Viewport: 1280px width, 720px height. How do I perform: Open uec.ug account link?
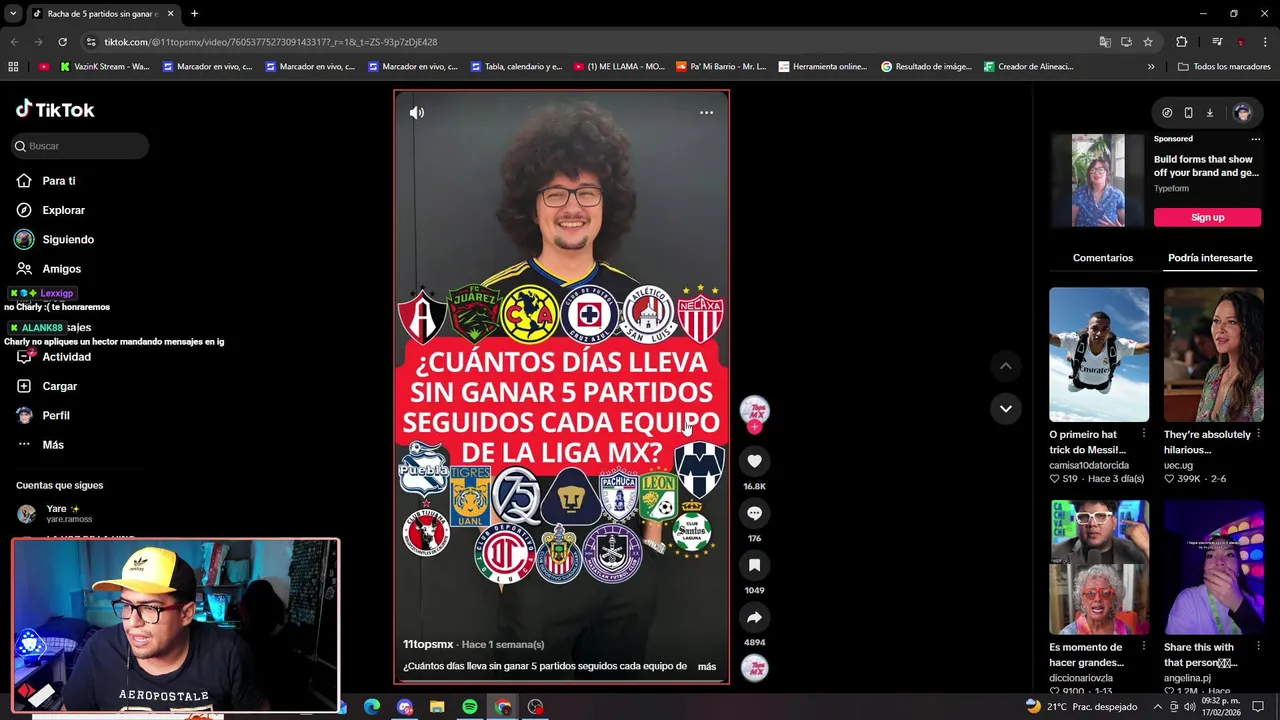coord(1178,465)
